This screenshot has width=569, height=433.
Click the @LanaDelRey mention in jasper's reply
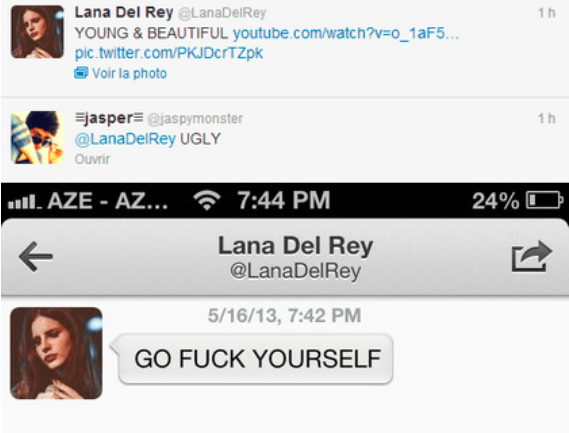tap(125, 139)
